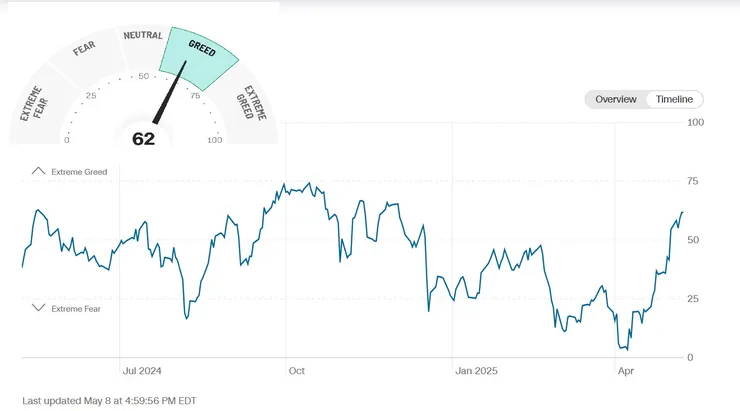Click the 100 label on the chart's y-axis
Screen dimensions: 740x411
pos(696,122)
